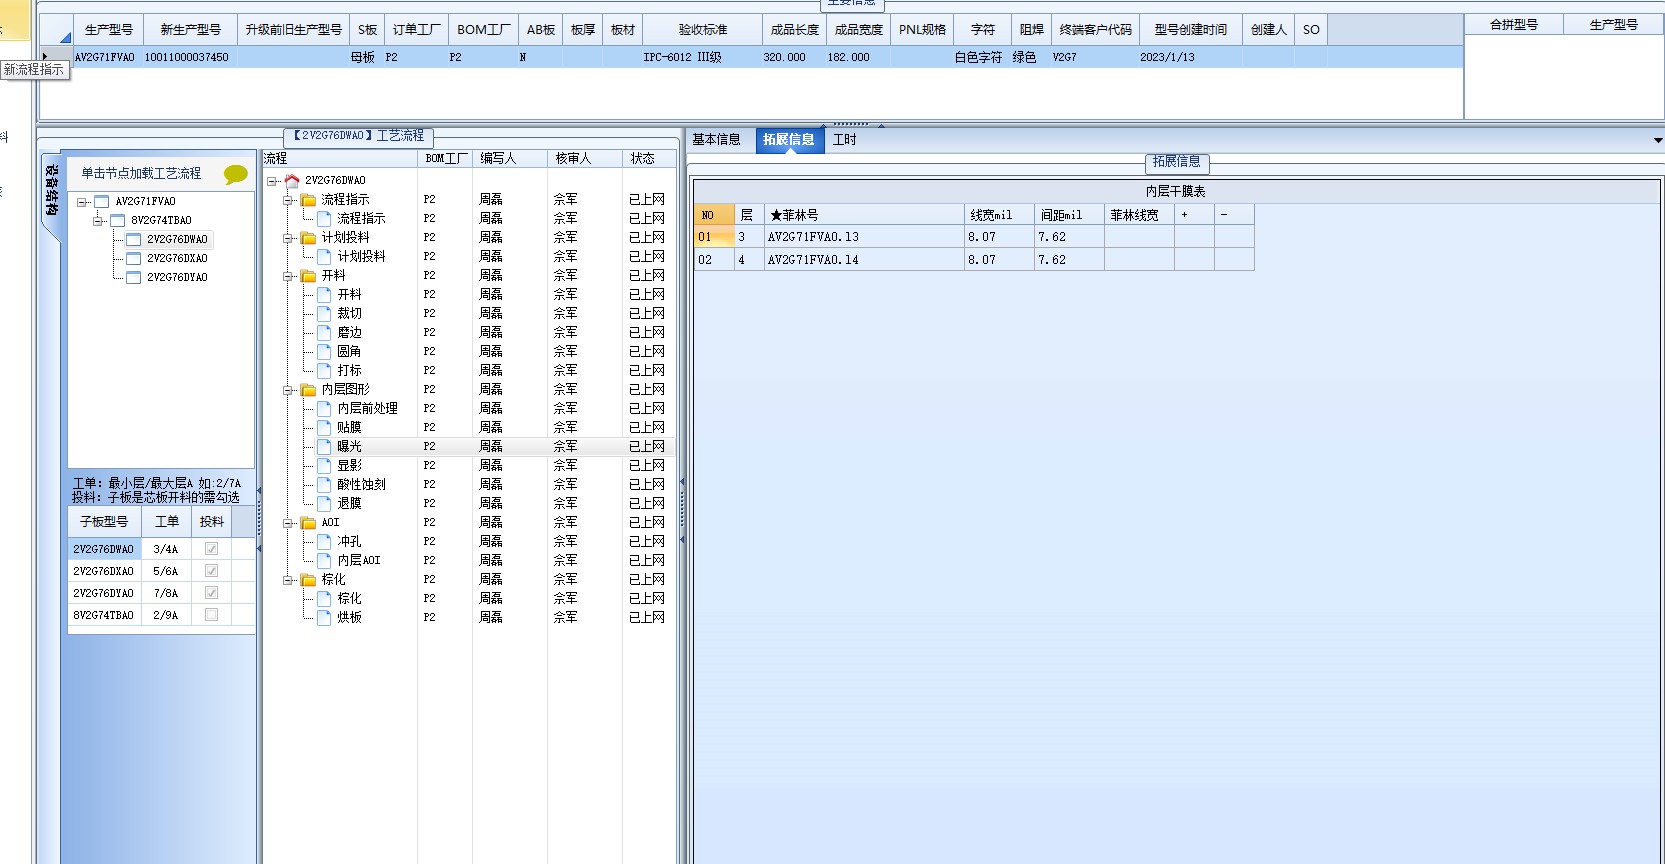Click the 开料 folder icon
The image size is (1665, 864).
[309, 276]
